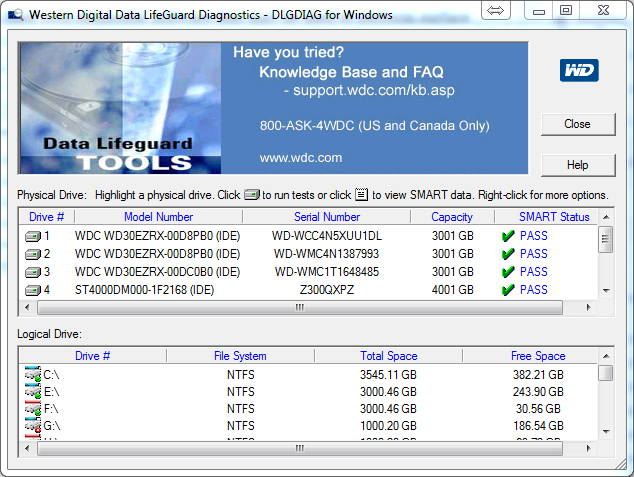Click the ST4000DM000 drive 4 icon
634x477 pixels.
tap(33, 290)
